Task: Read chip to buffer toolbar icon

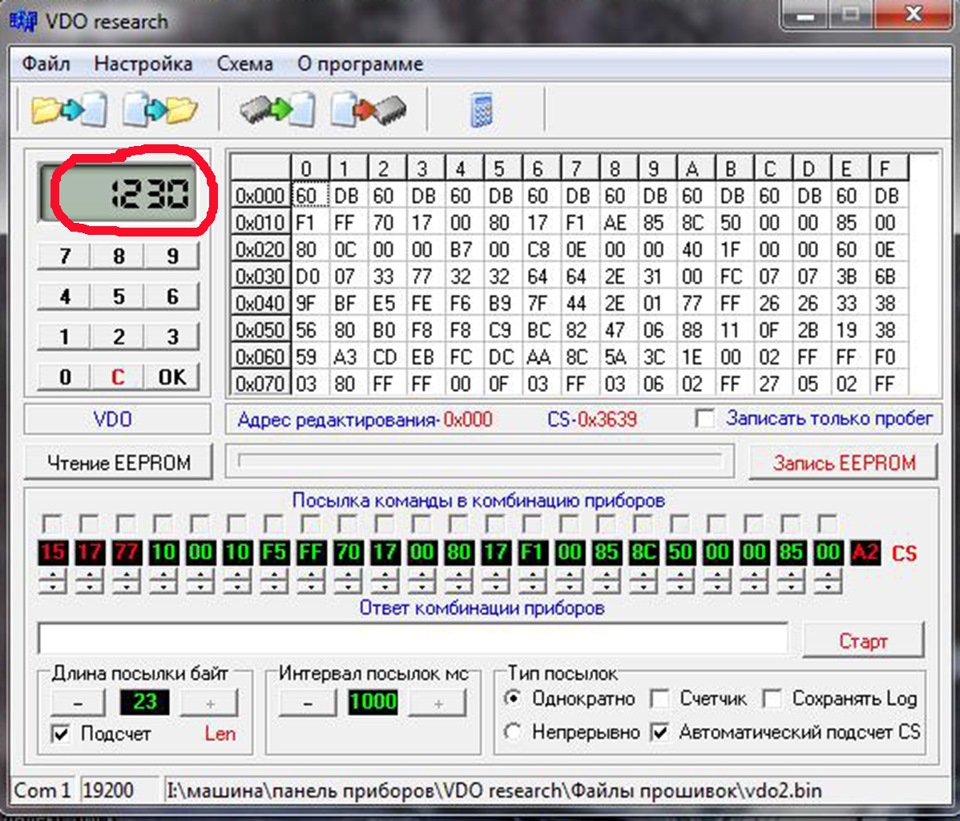Action: (x=277, y=110)
